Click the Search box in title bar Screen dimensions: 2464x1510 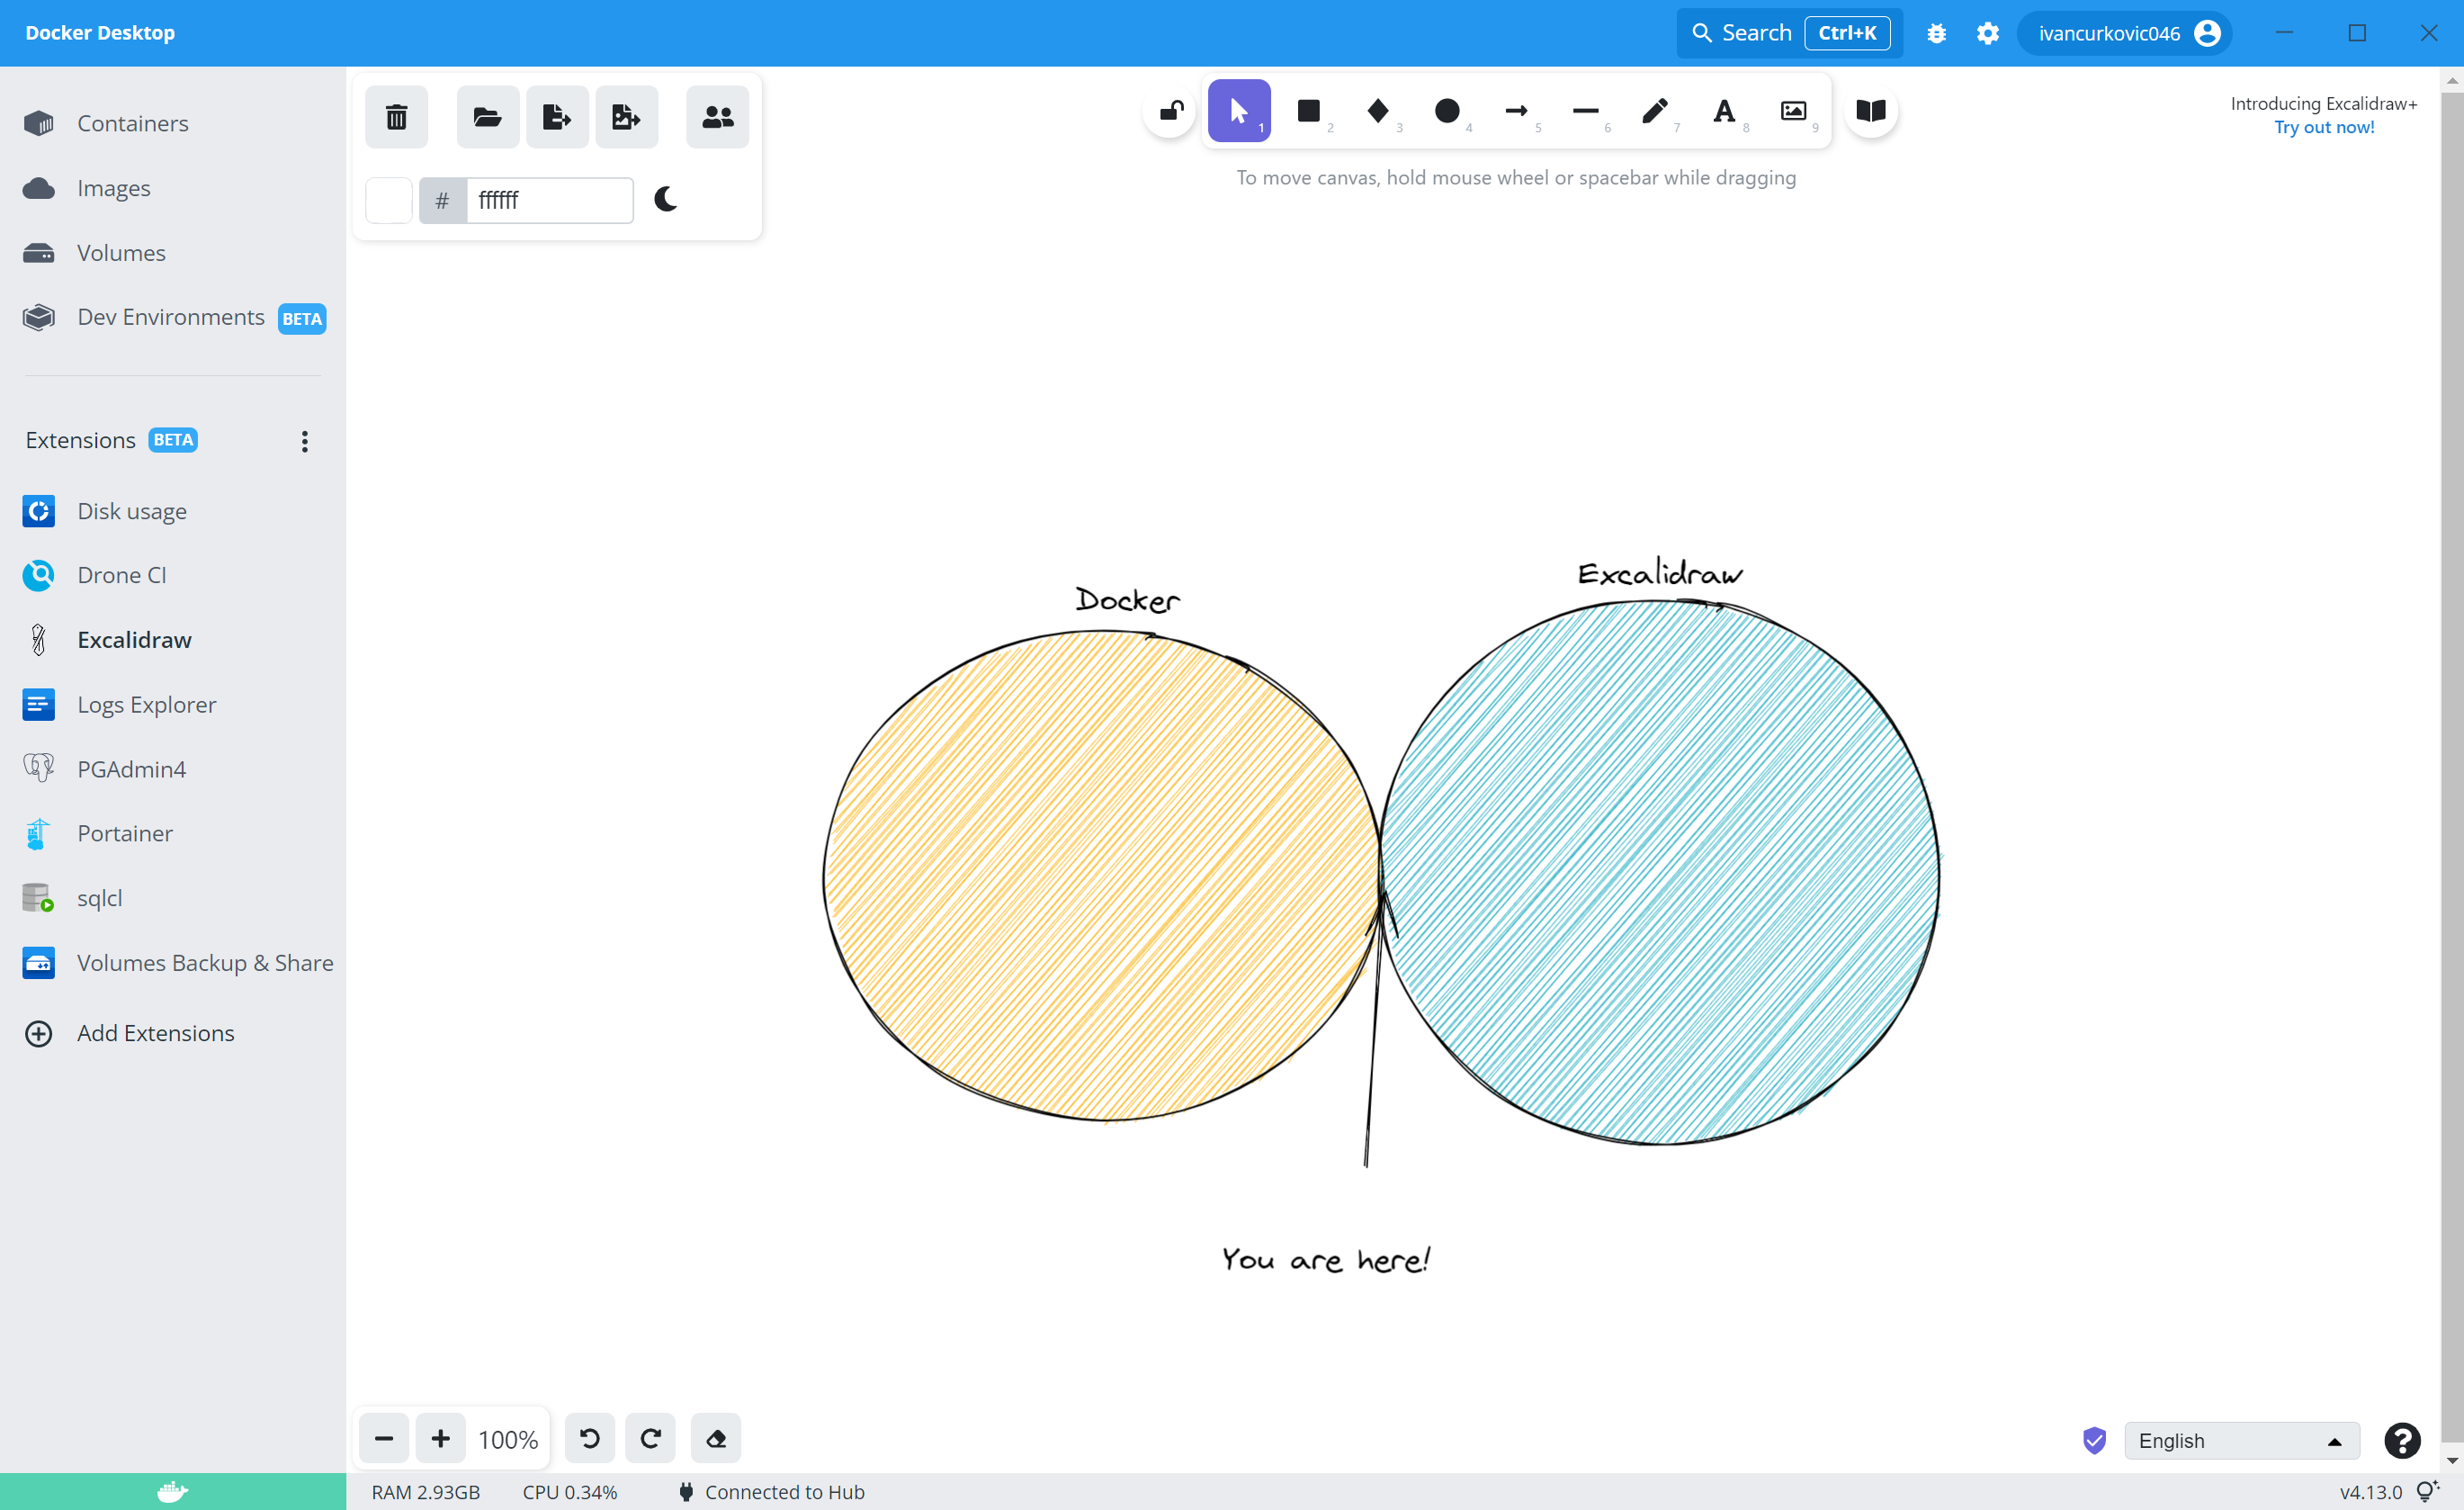1789,33
